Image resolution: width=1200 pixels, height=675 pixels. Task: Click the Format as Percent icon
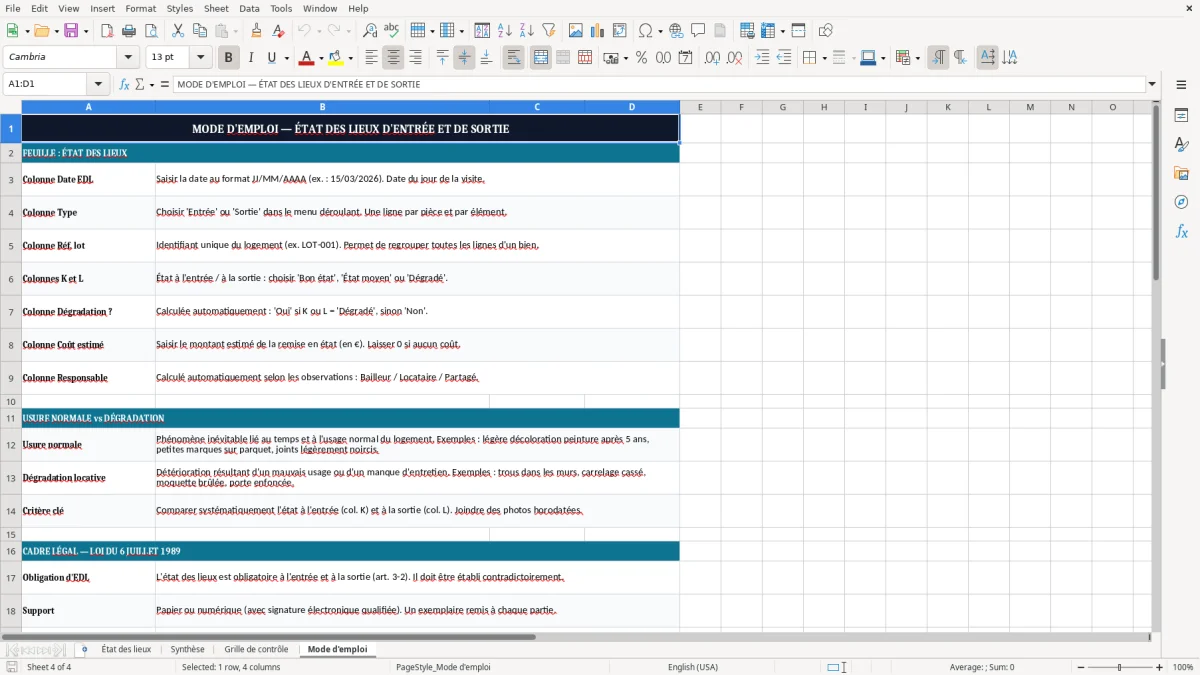click(641, 58)
